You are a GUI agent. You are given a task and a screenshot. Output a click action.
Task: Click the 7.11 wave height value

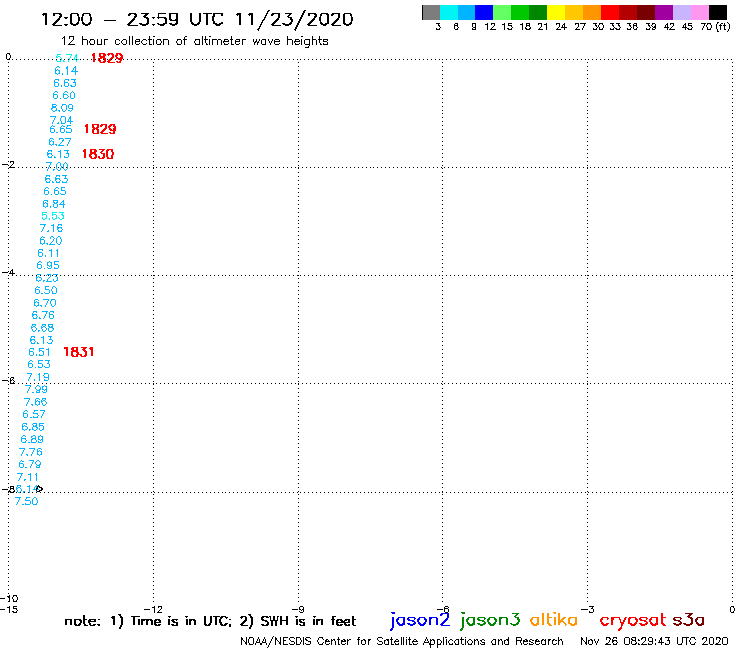pos(27,477)
